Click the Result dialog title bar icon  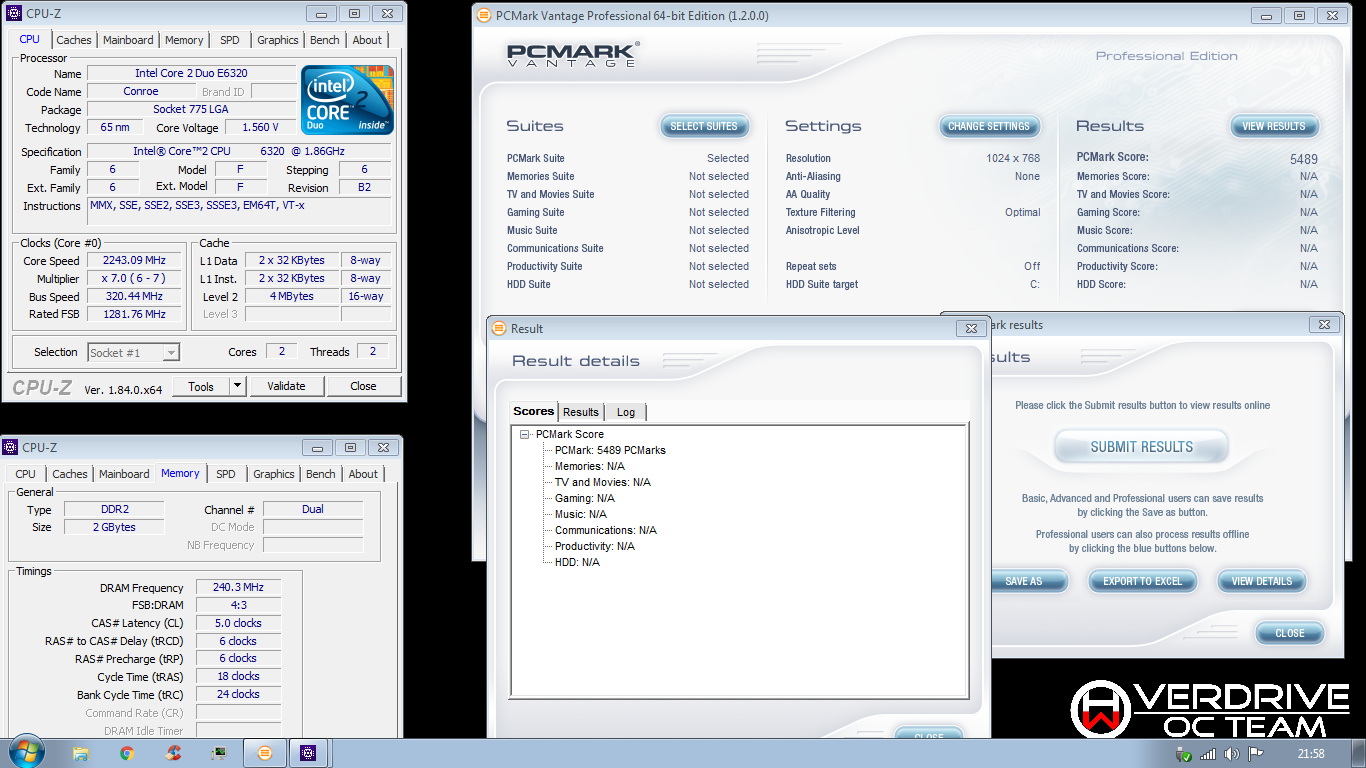tap(499, 328)
